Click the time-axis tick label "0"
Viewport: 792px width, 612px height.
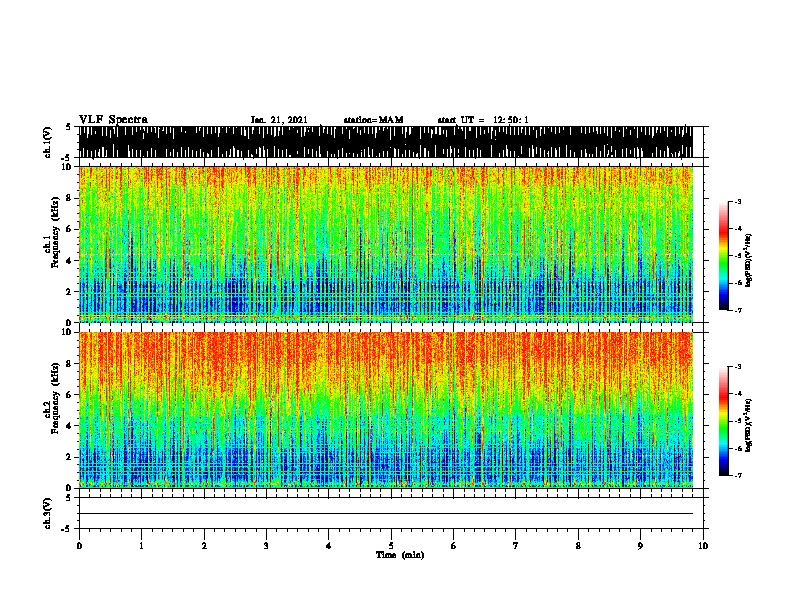click(79, 546)
